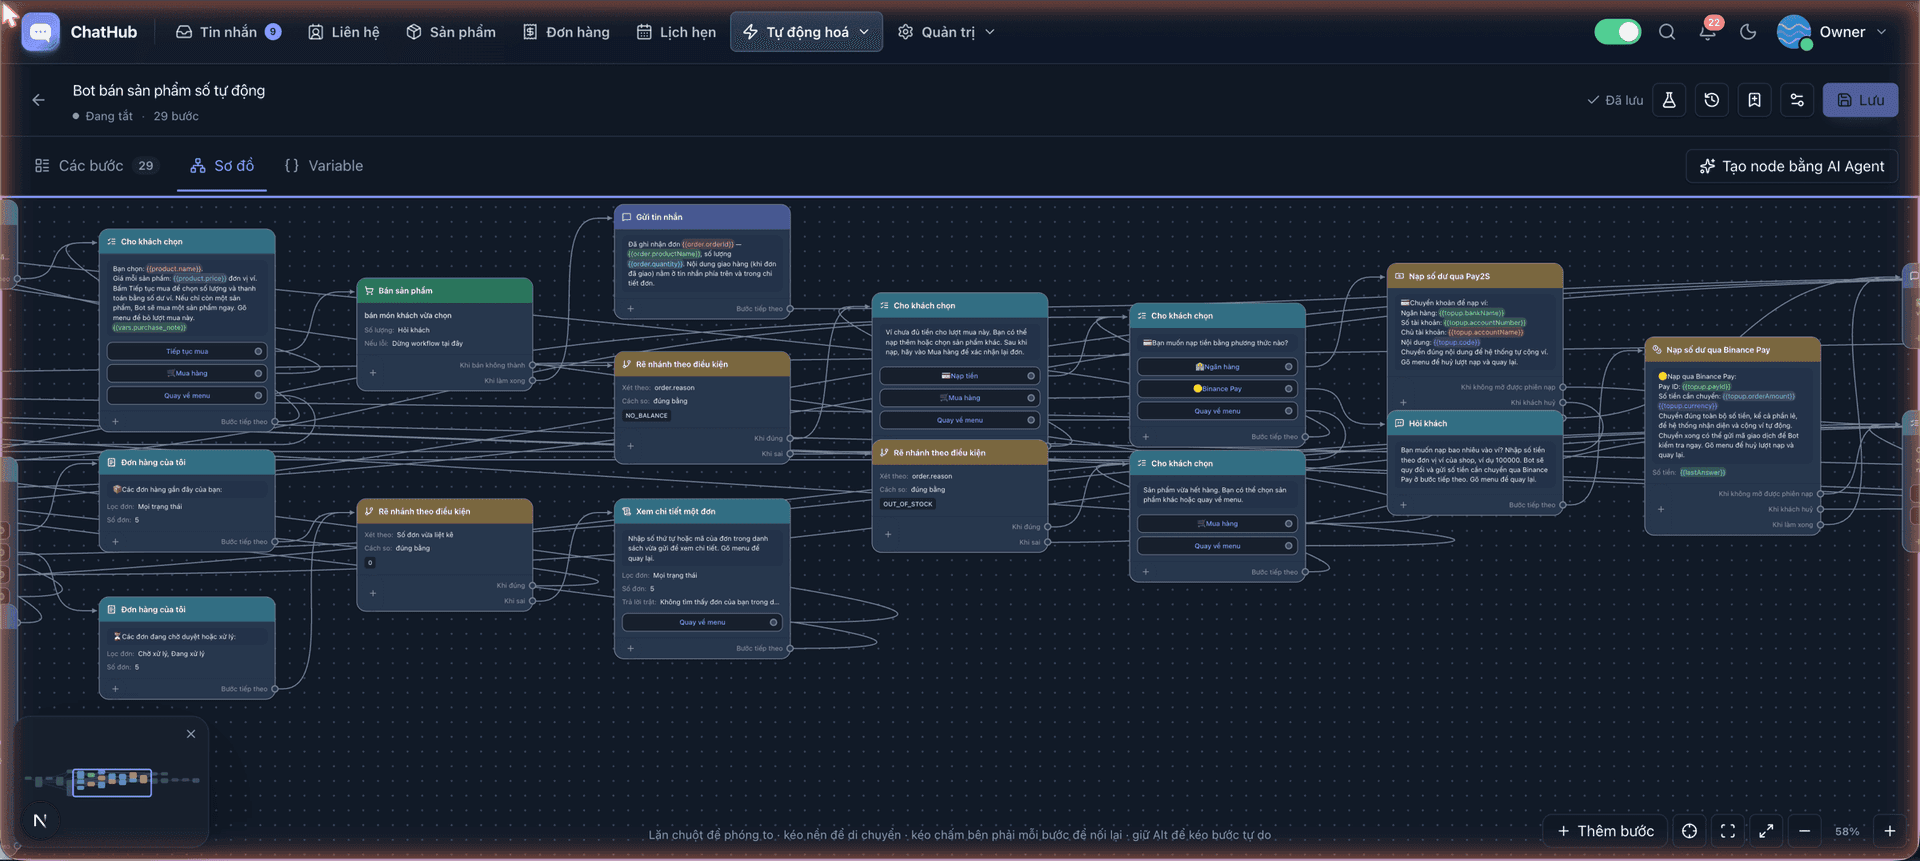Screen dimensions: 1920x861
Task: Click the Thêm bước button
Action: pos(1606,831)
